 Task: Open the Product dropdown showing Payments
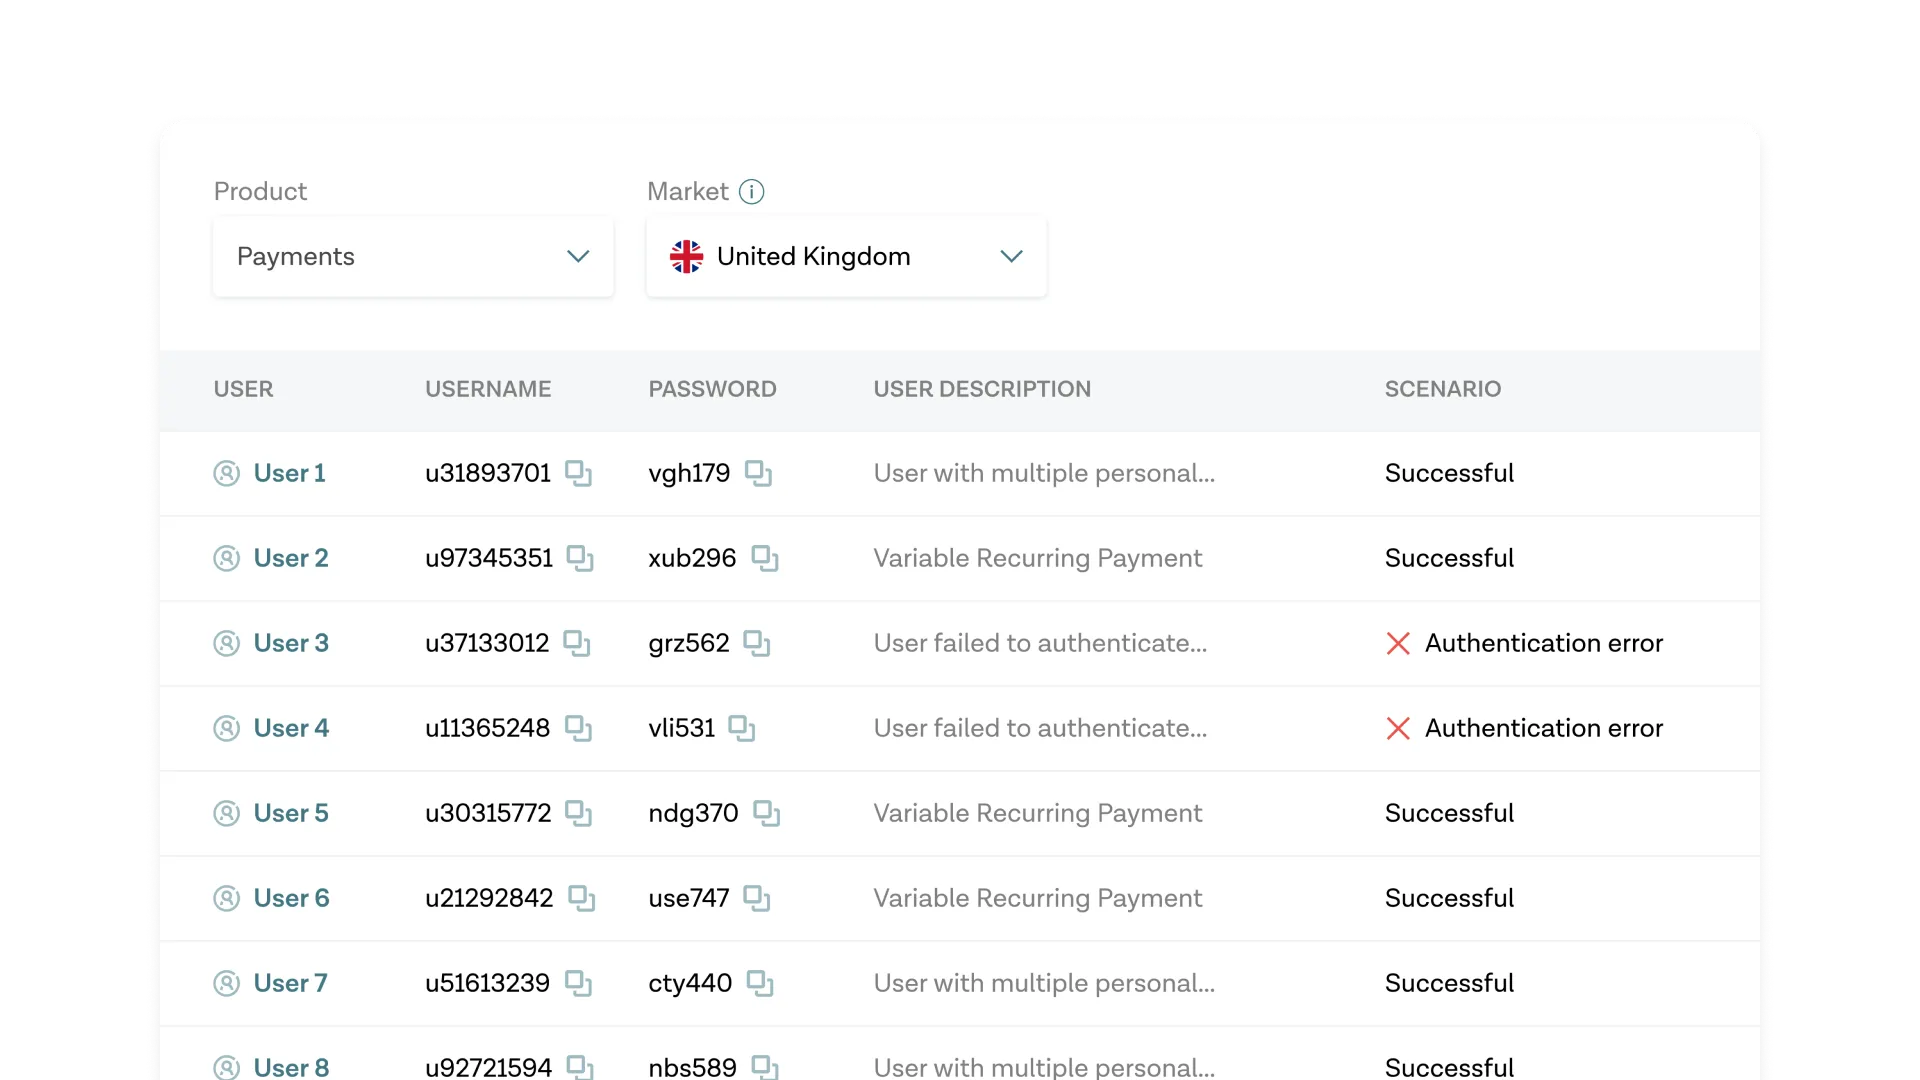413,257
